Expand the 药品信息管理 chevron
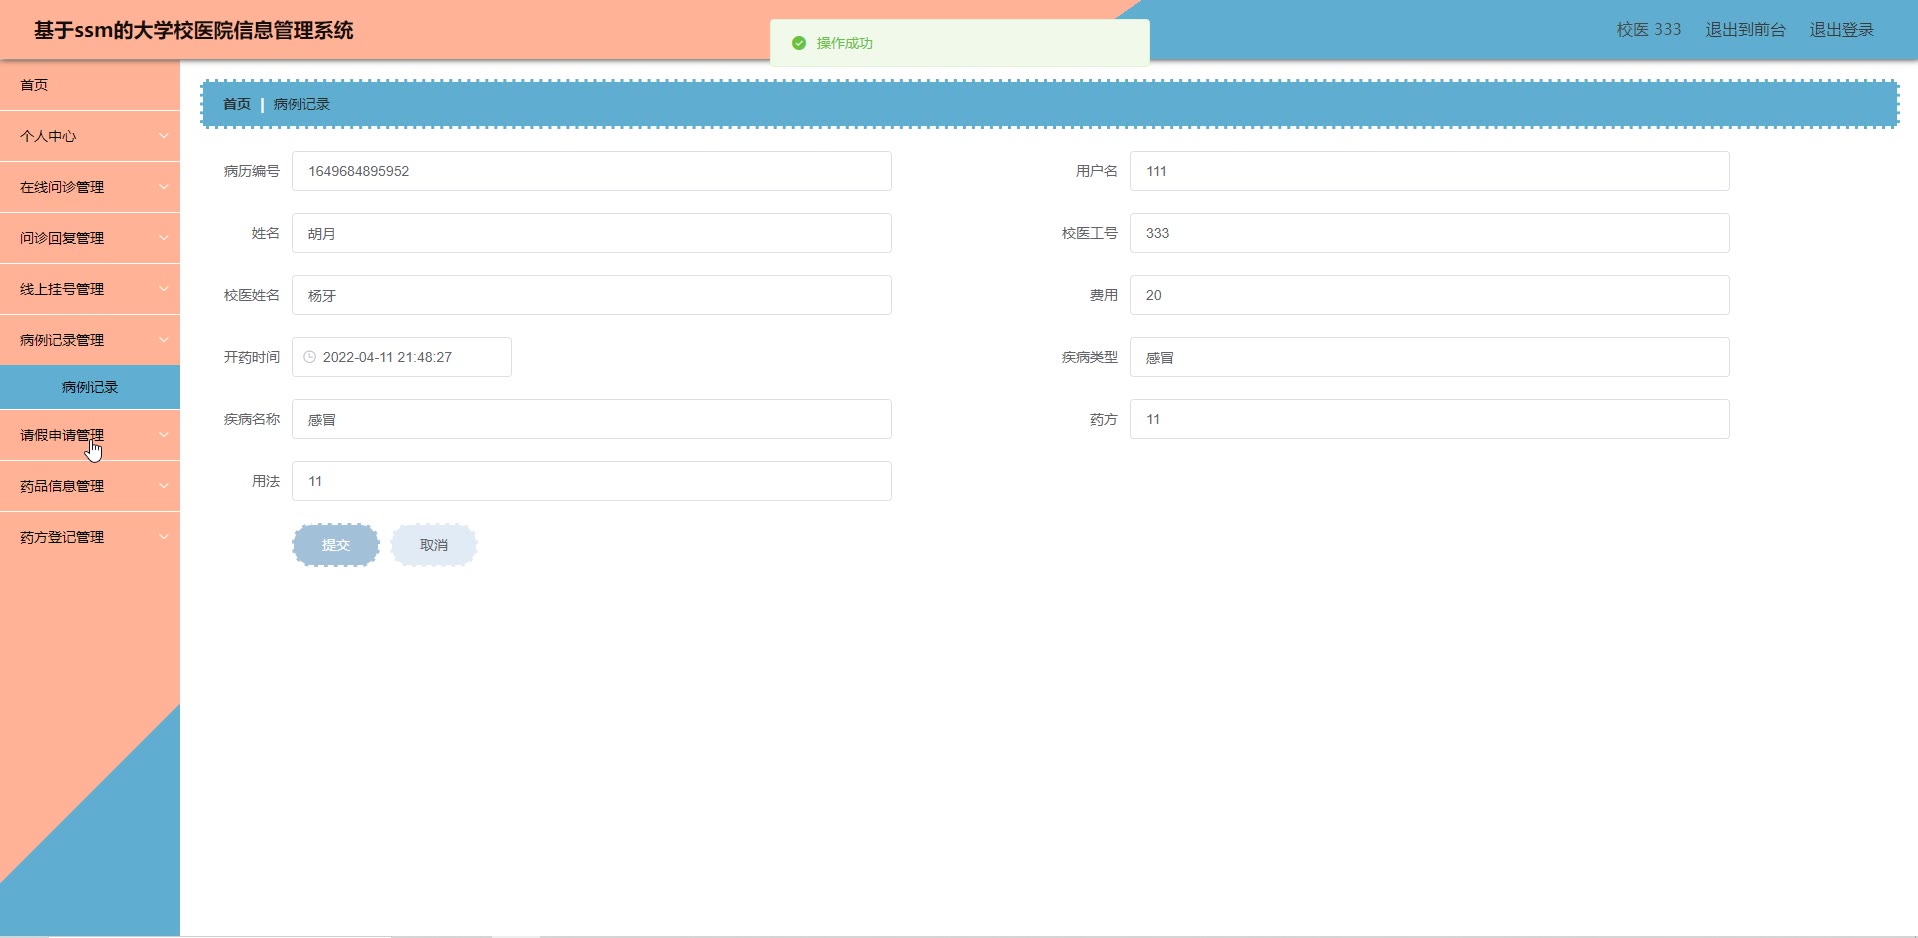Screen dimensions: 1918x938 164,486
